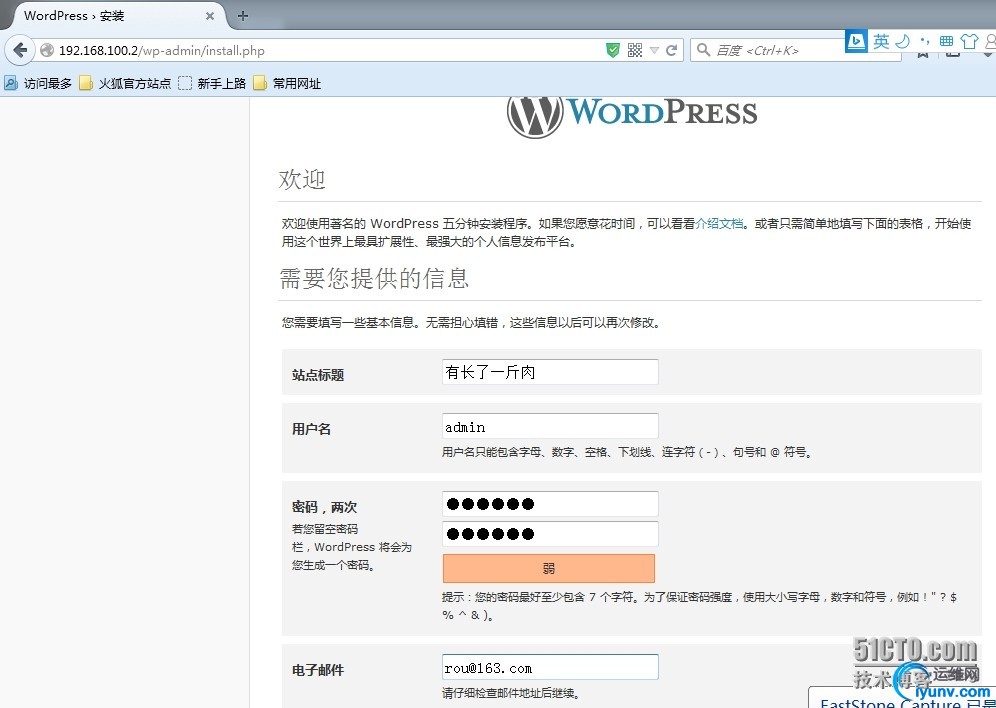
Task: Click the address bar URL field
Action: click(x=318, y=50)
